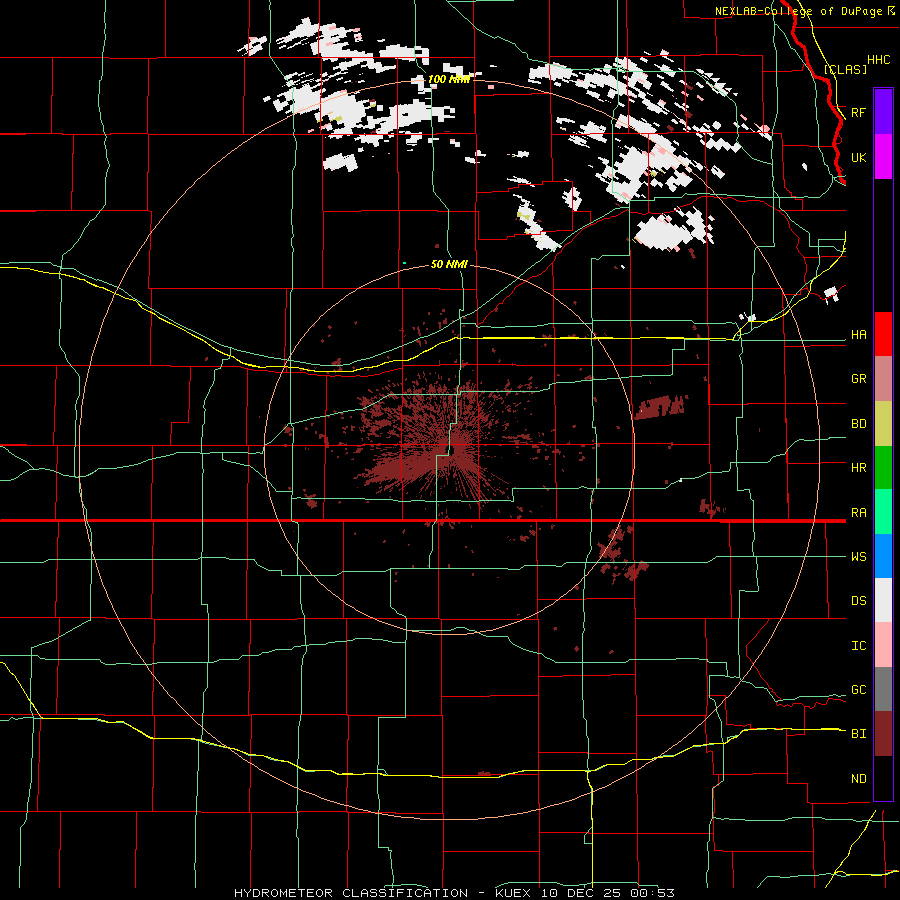900x900 pixels.
Task: Click the UK legend label
Action: click(858, 157)
